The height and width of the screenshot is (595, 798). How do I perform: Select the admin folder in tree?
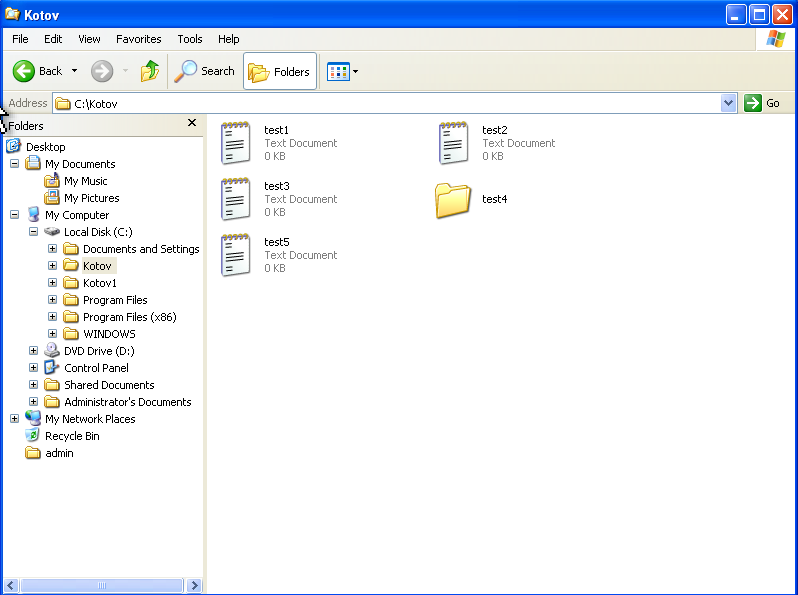tap(59, 453)
